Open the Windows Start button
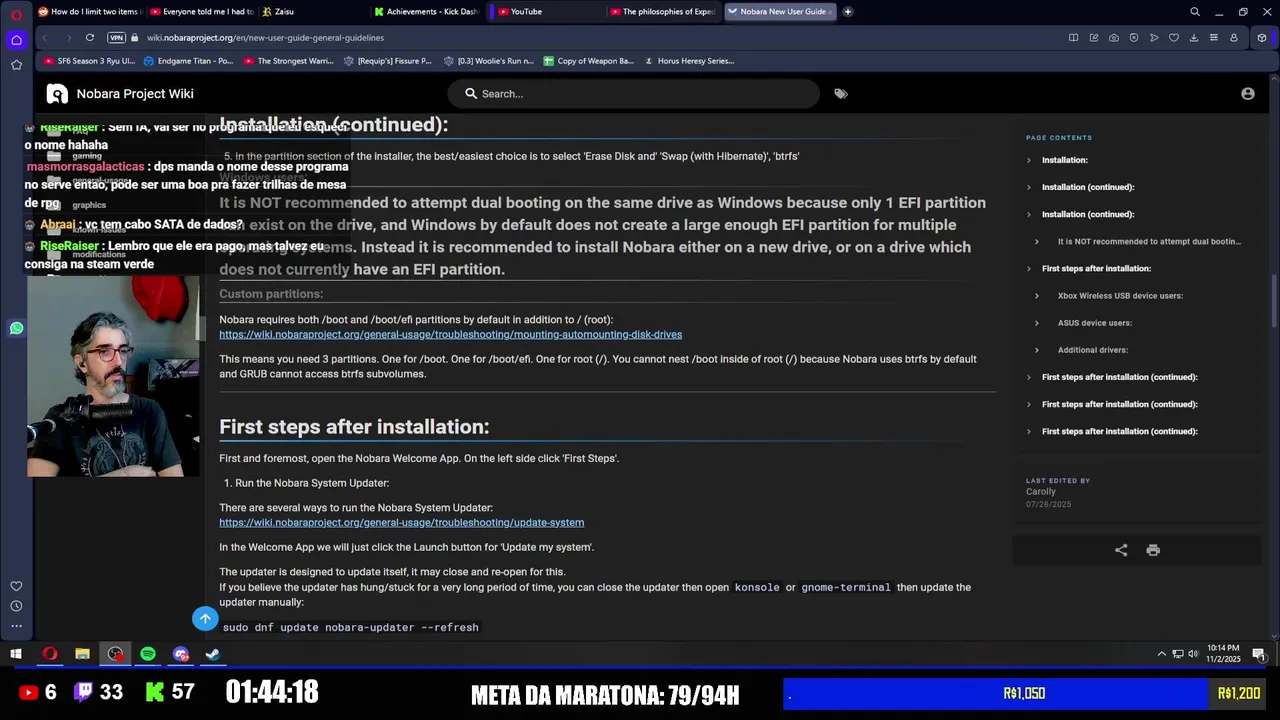The image size is (1280, 720). [16, 654]
